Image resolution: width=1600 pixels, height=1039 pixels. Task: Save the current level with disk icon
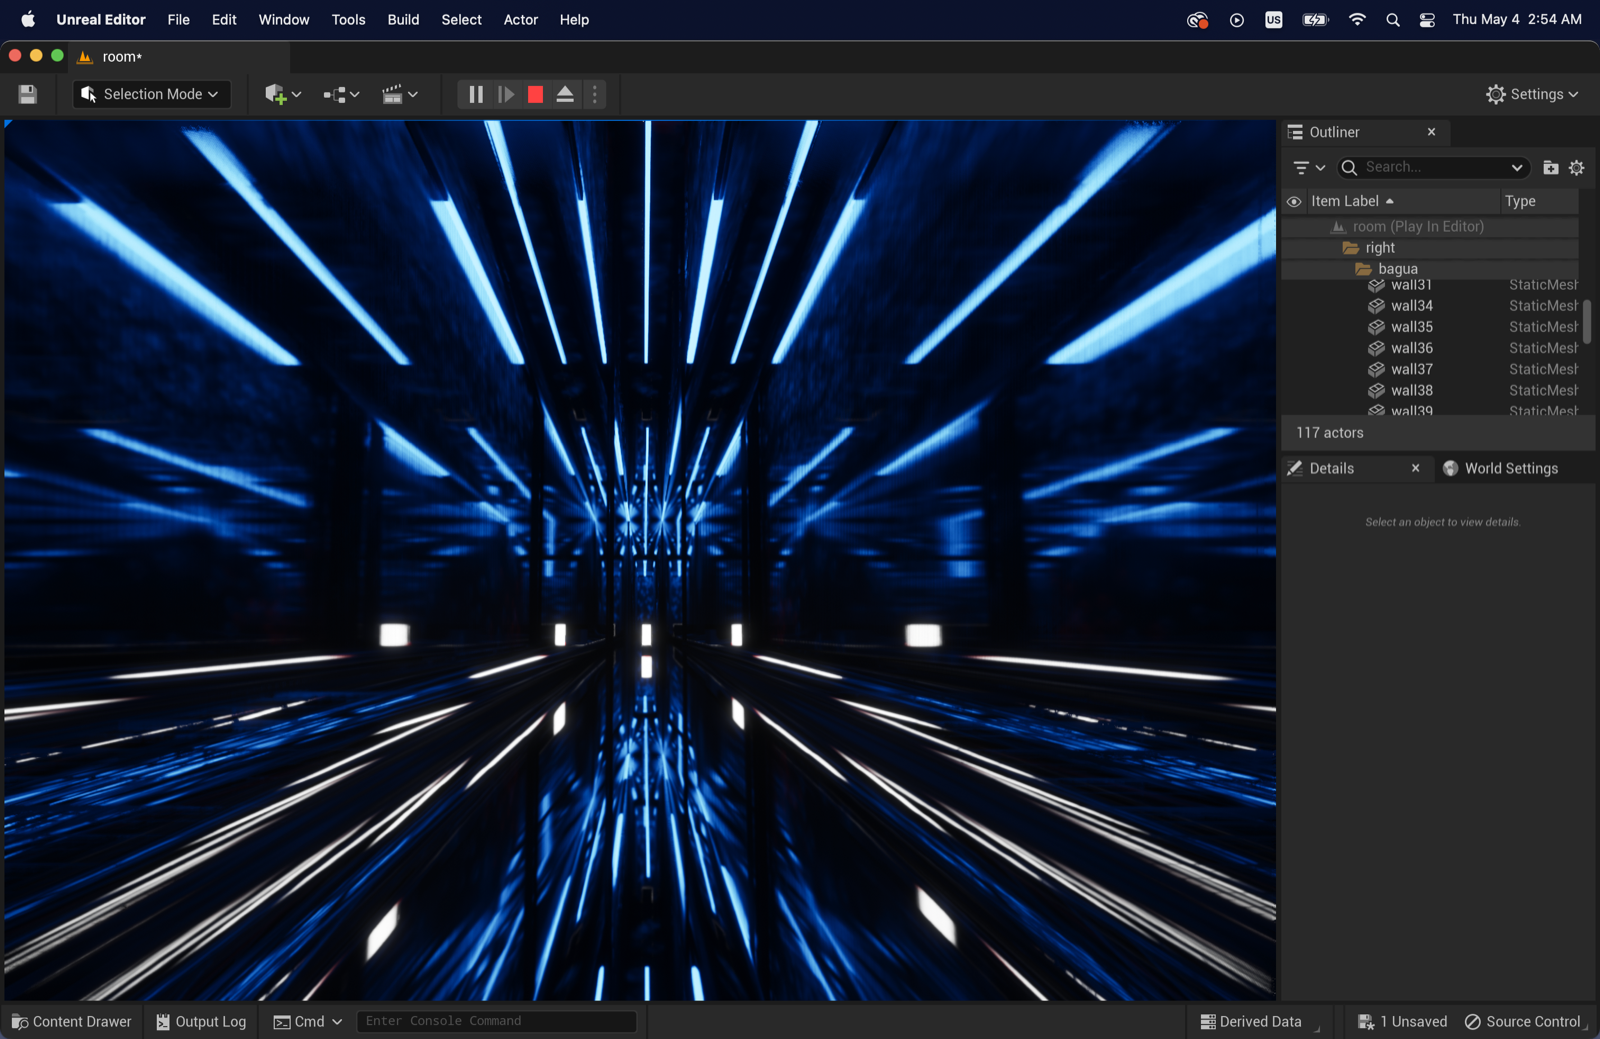pos(27,94)
